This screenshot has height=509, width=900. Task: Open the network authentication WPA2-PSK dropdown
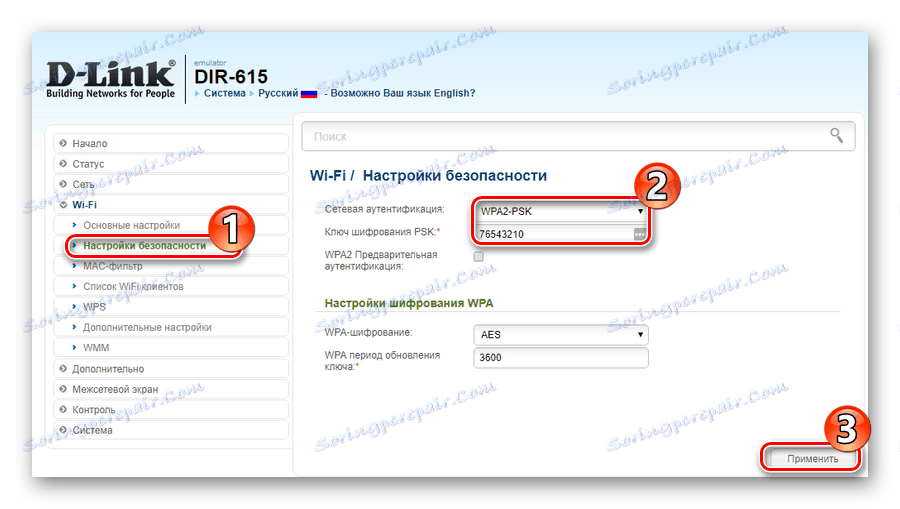(x=561, y=211)
